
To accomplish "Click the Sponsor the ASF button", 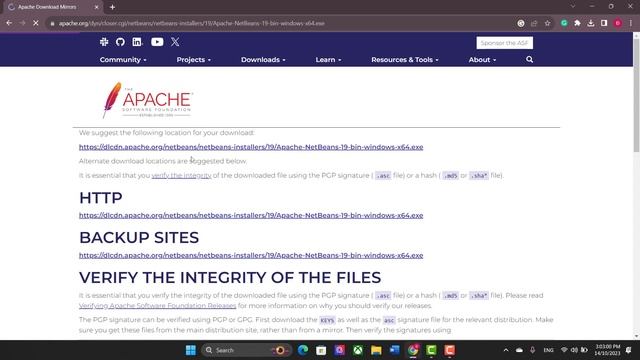I will pos(504,43).
